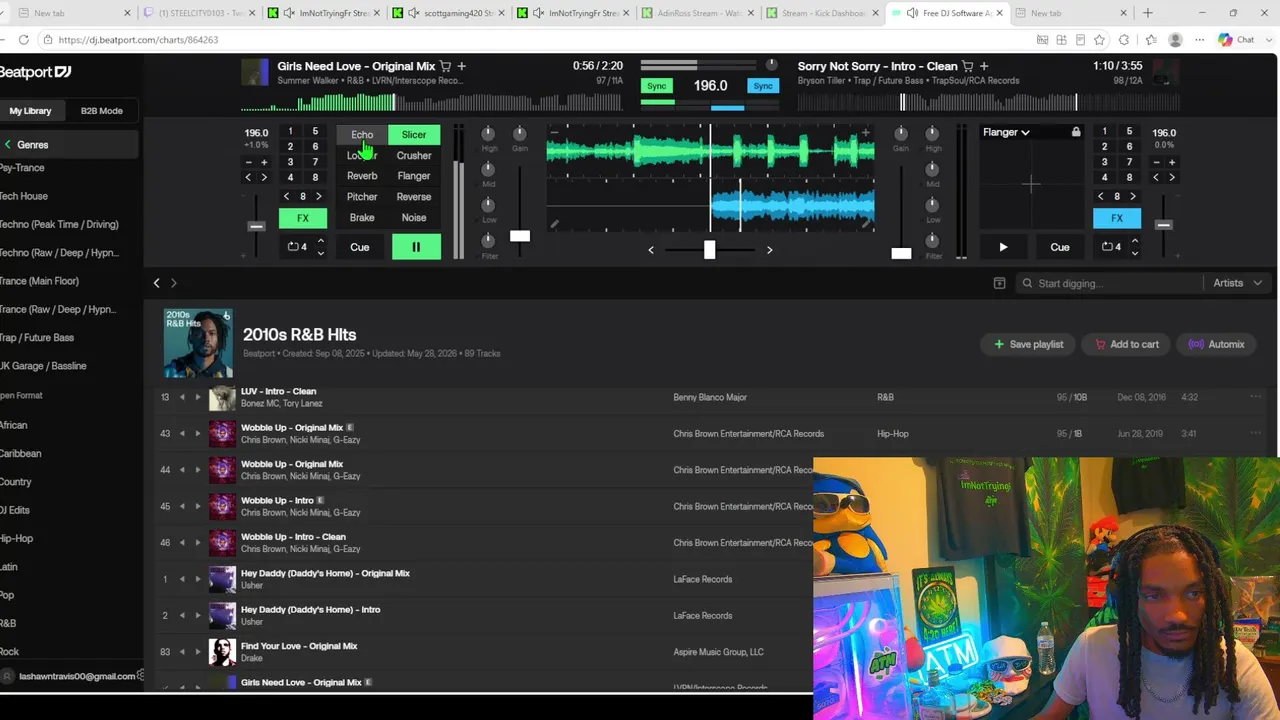
Task: Add Girls Need Love to a playlist
Action: point(462,66)
